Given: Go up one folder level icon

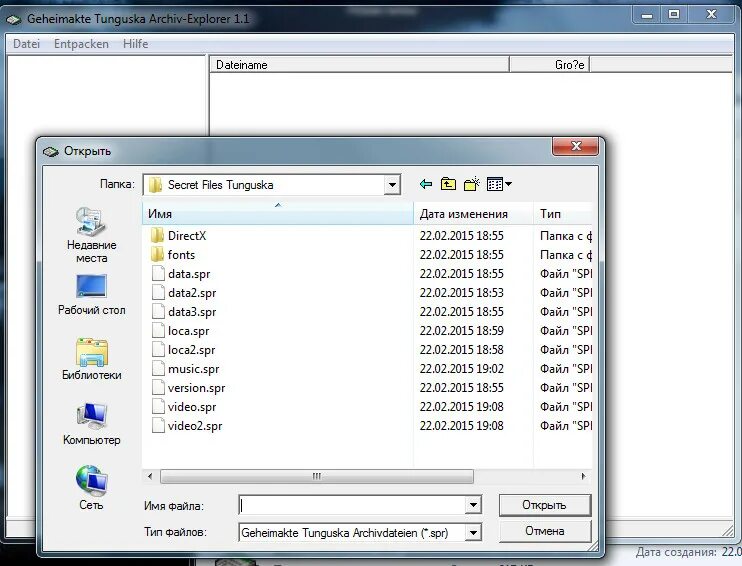Looking at the screenshot, I should (448, 184).
